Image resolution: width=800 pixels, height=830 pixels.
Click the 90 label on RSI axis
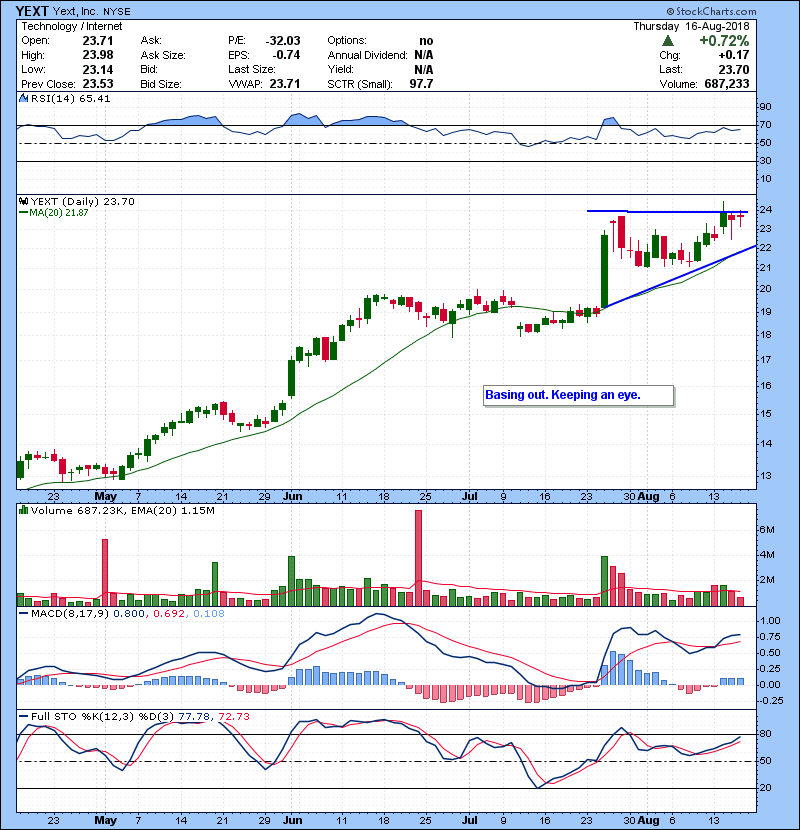(766, 107)
